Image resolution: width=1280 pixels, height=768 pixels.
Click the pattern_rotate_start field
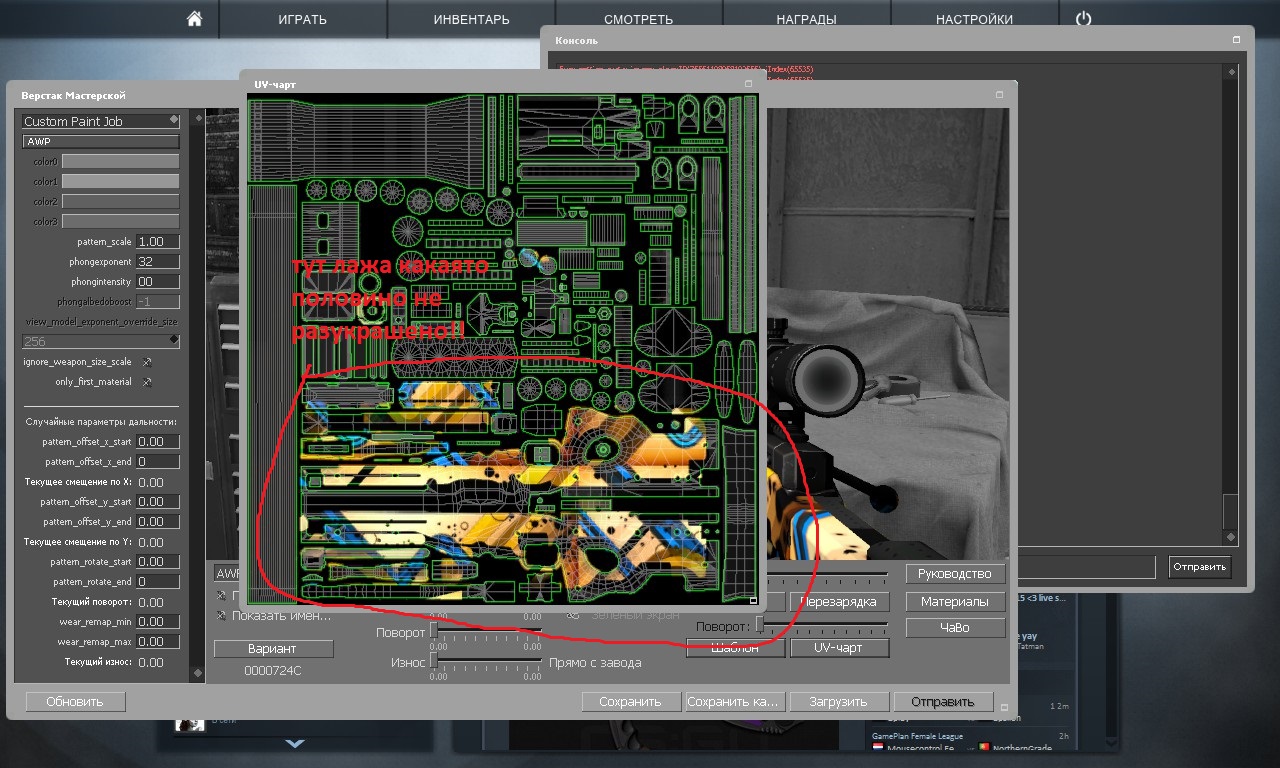coord(158,561)
